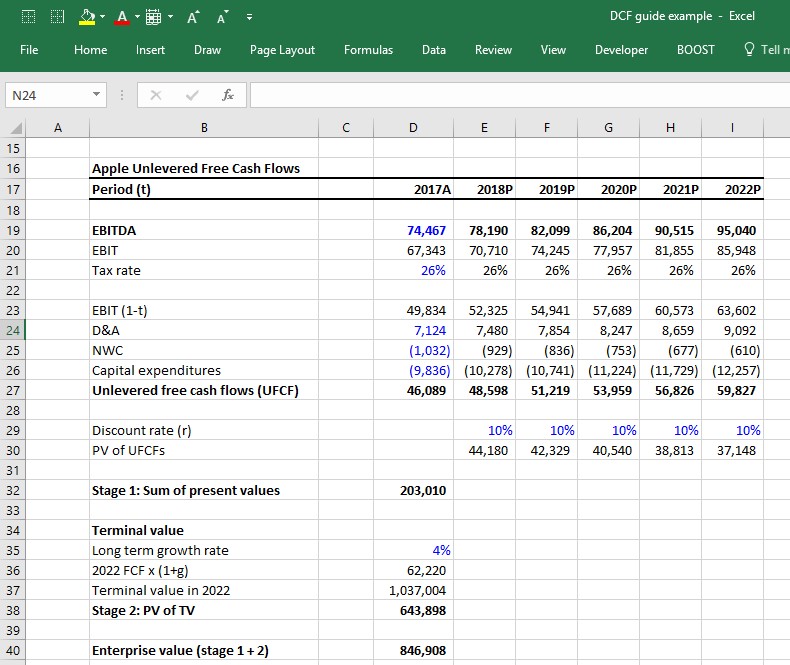Select row 24 header
The height and width of the screenshot is (665, 790).
(13, 330)
